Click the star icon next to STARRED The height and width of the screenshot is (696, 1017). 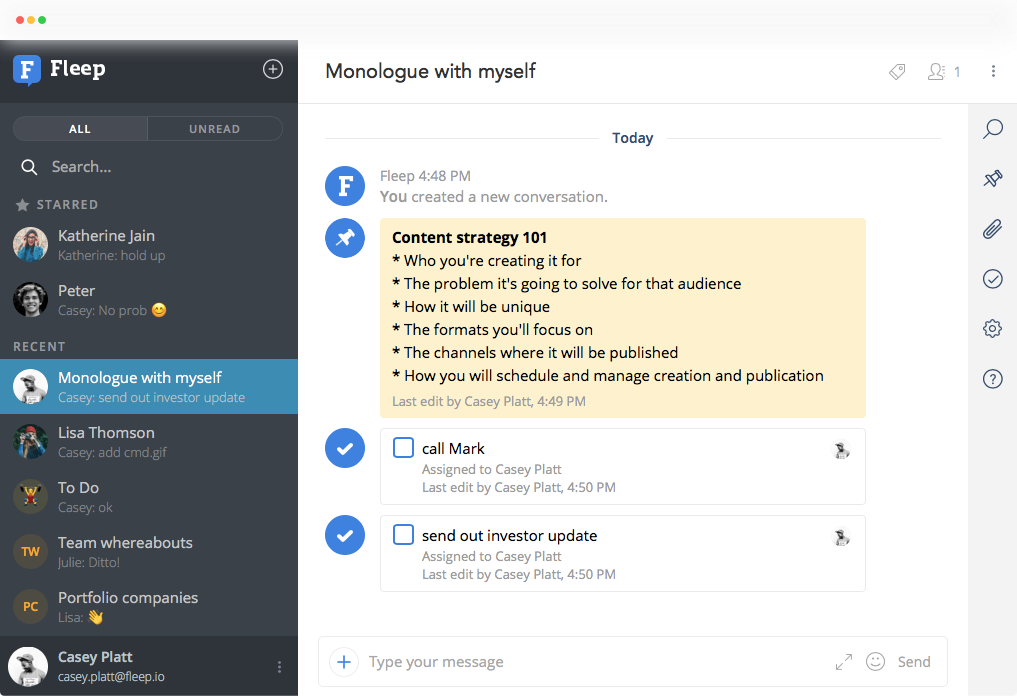coord(22,205)
